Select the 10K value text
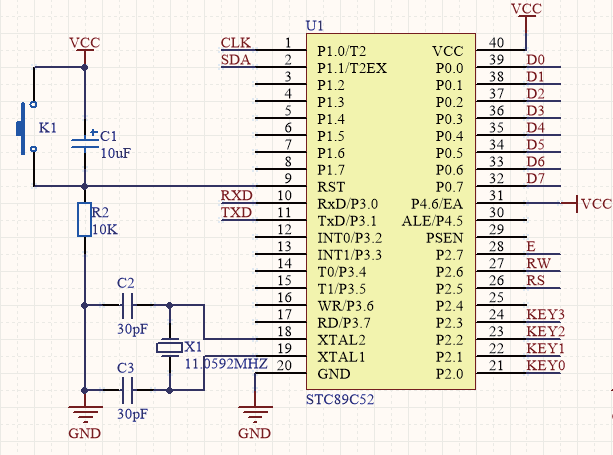613x455 pixels. [x=105, y=229]
